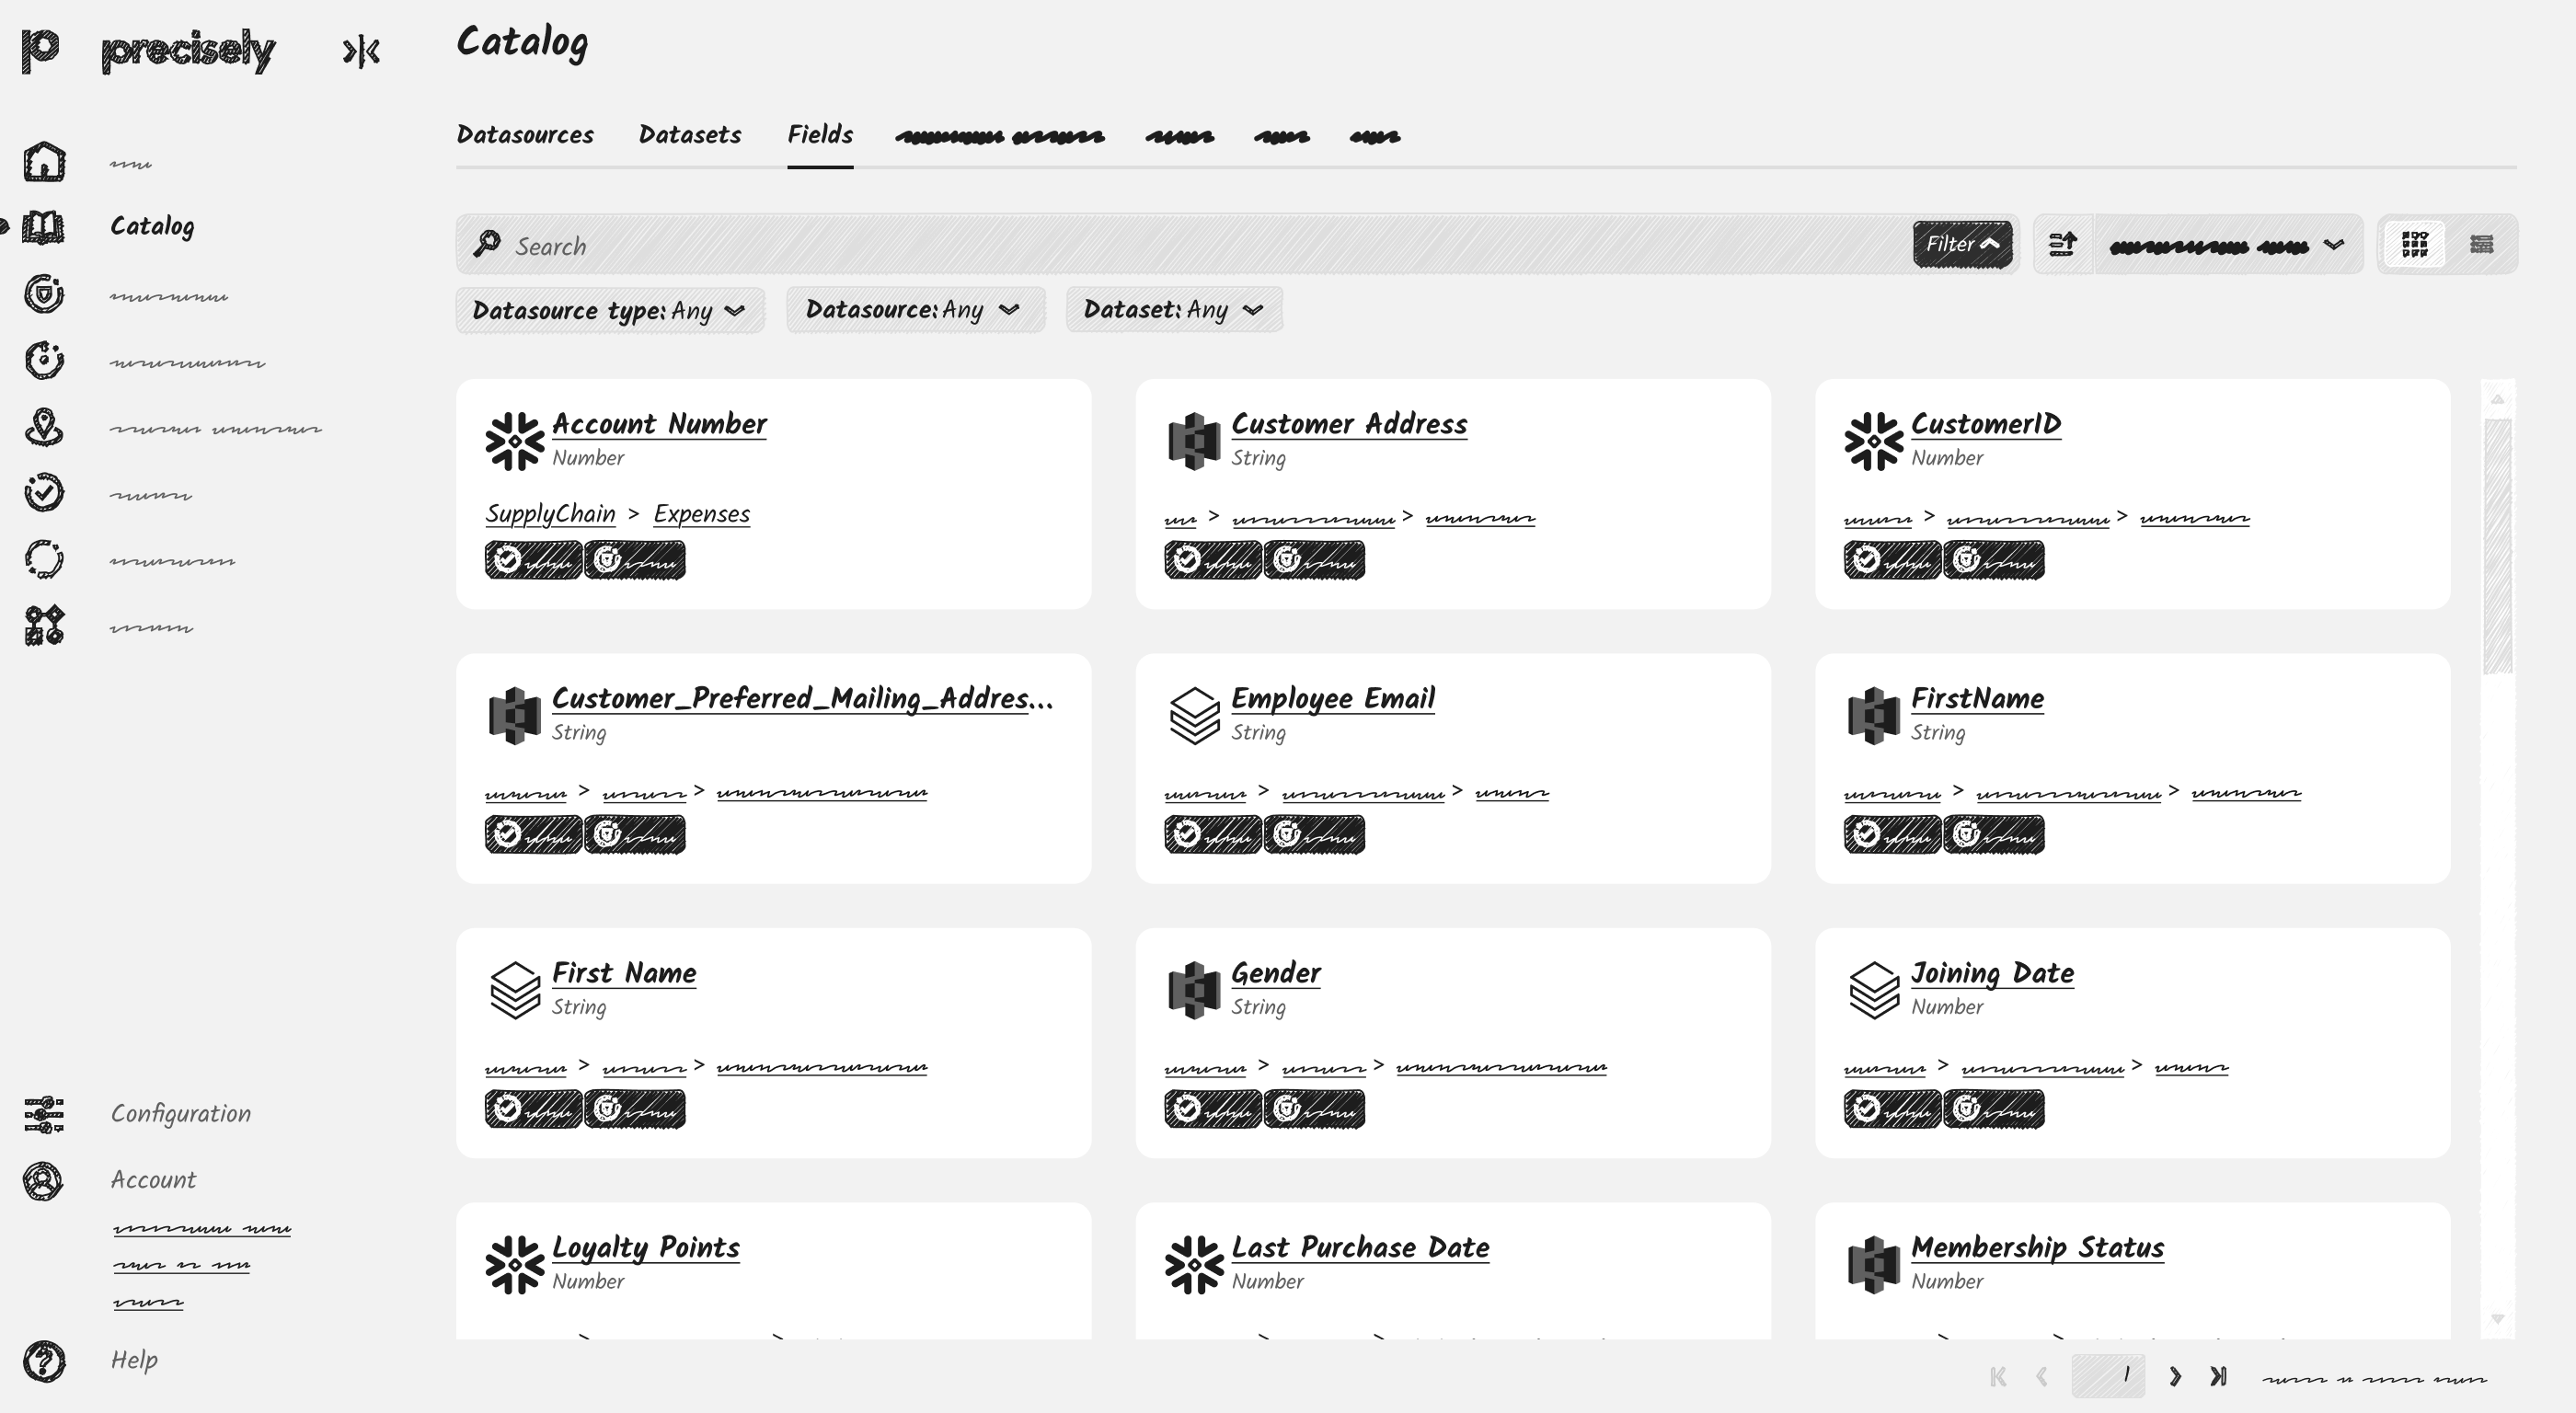Open the Gender field link

click(x=1275, y=973)
